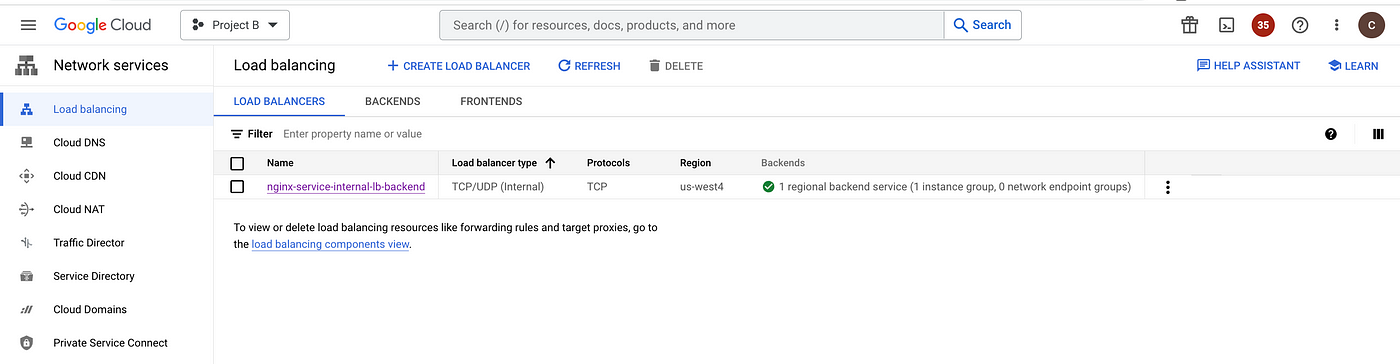Open column display options icon
This screenshot has height=364, width=1400.
[x=1378, y=134]
